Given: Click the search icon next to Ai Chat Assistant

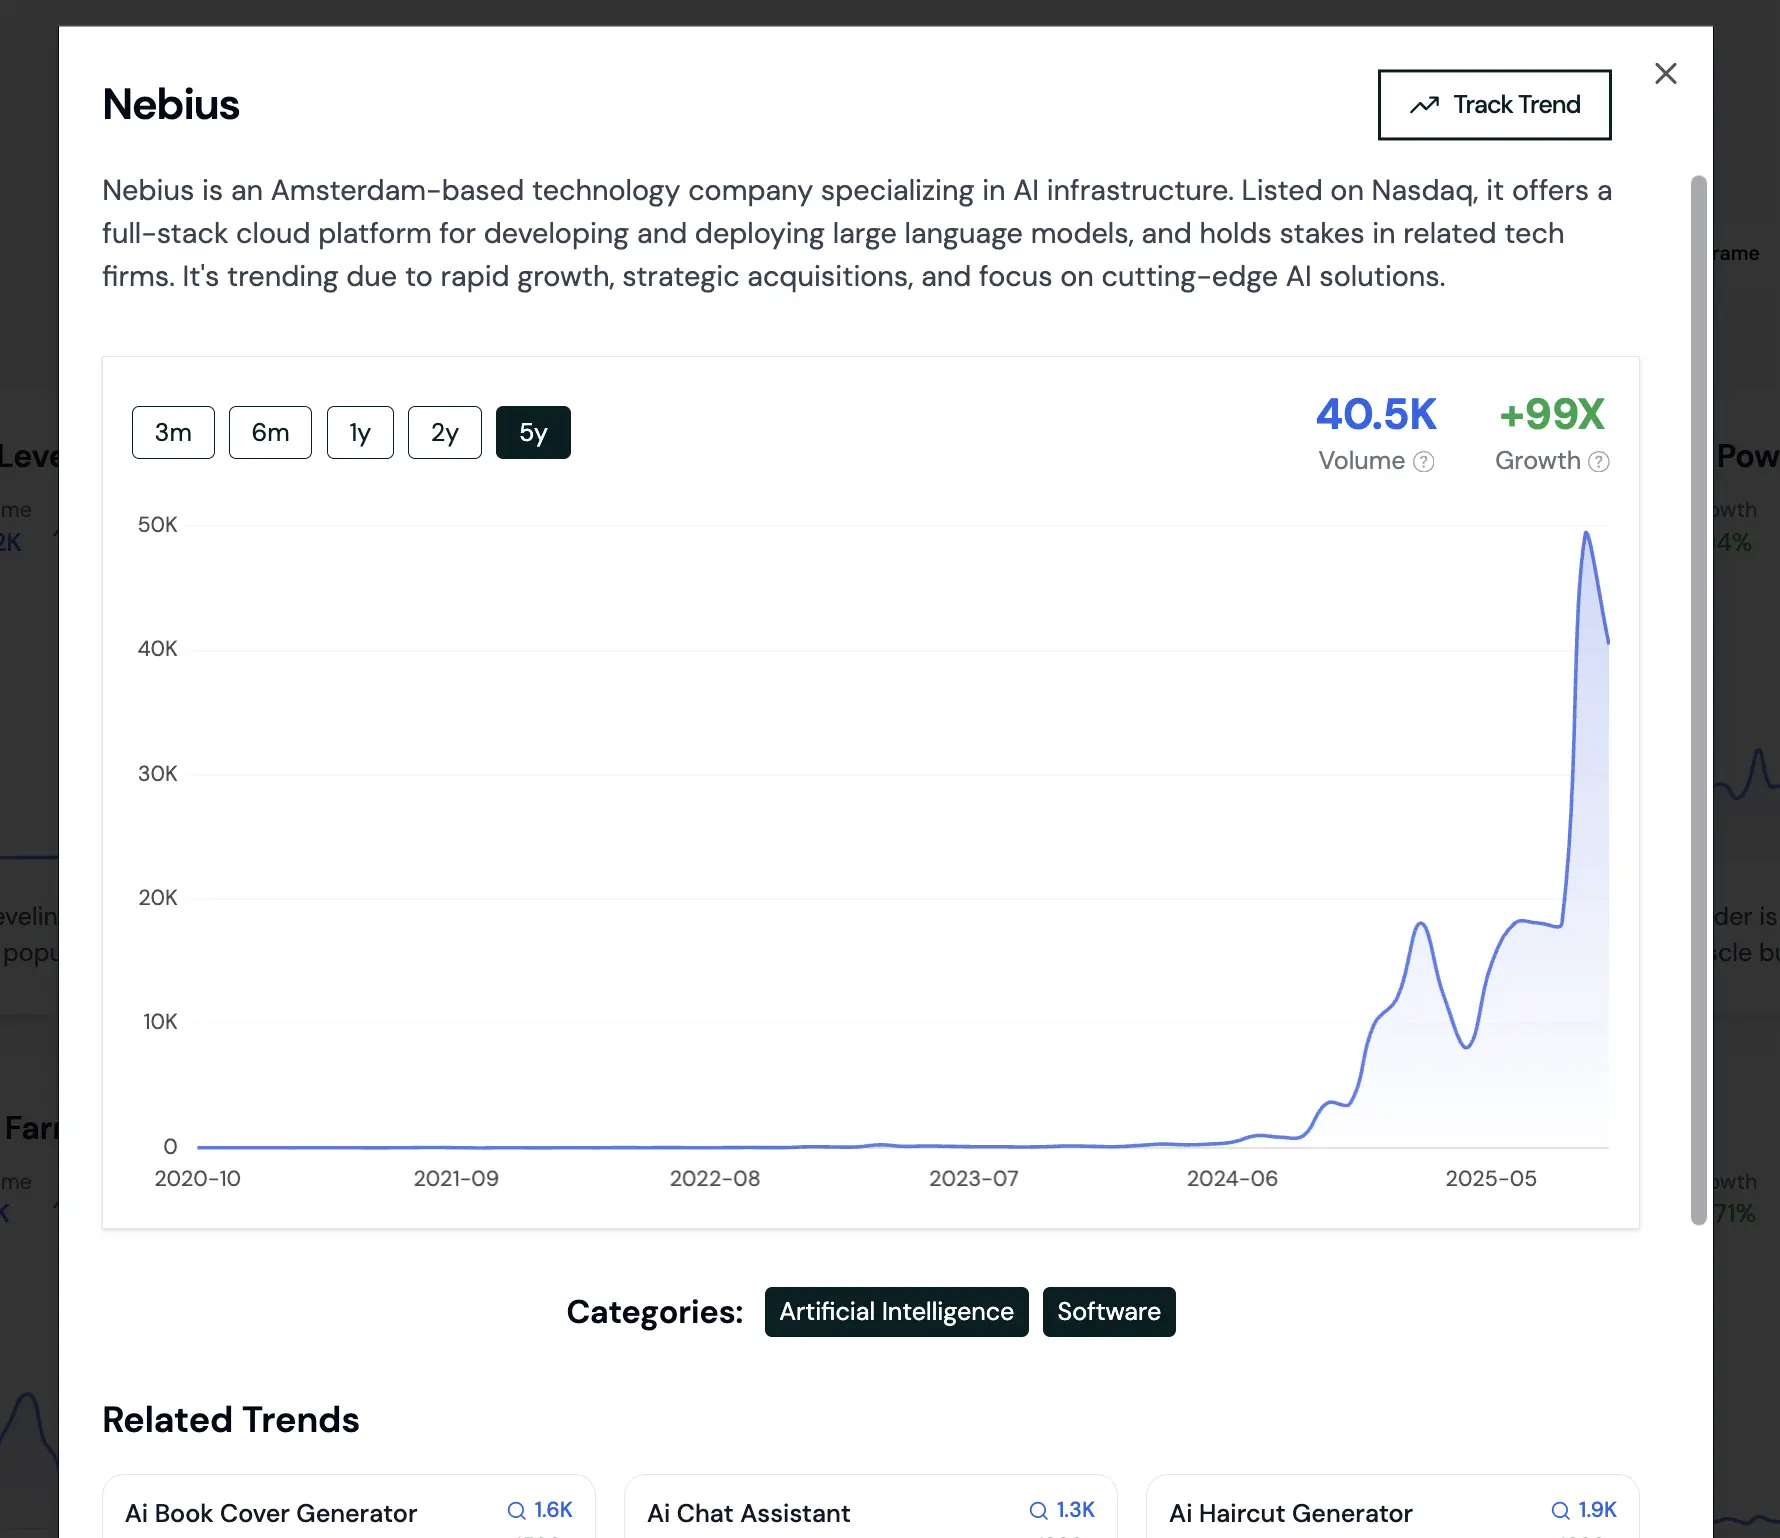Looking at the screenshot, I should 1038,1510.
